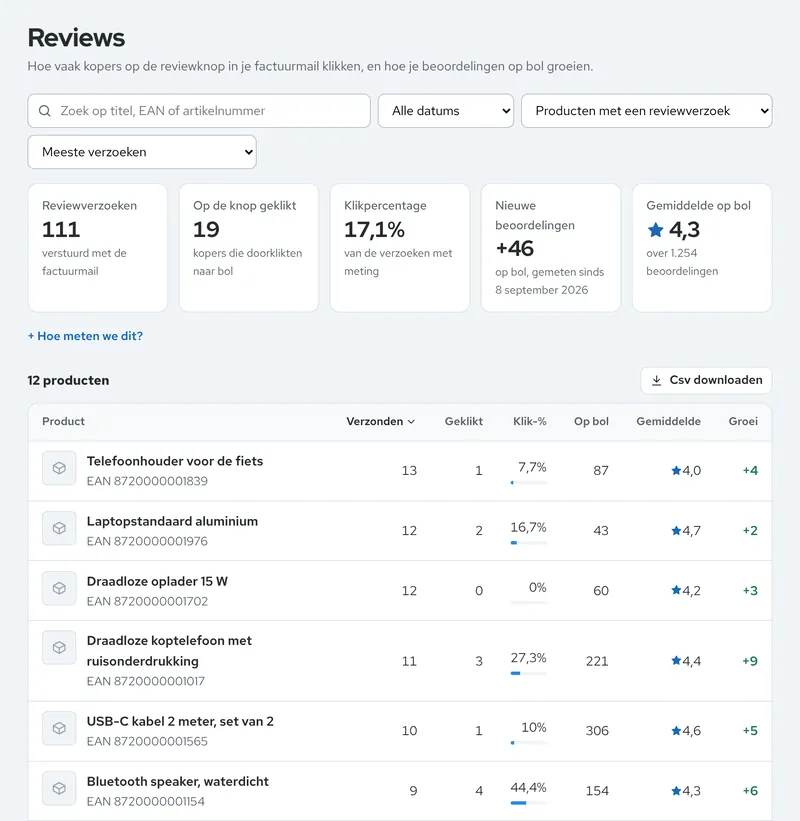800x821 pixels.
Task: Click the star beside rating 4,3 in Bluetooth row
Action: click(x=676, y=791)
